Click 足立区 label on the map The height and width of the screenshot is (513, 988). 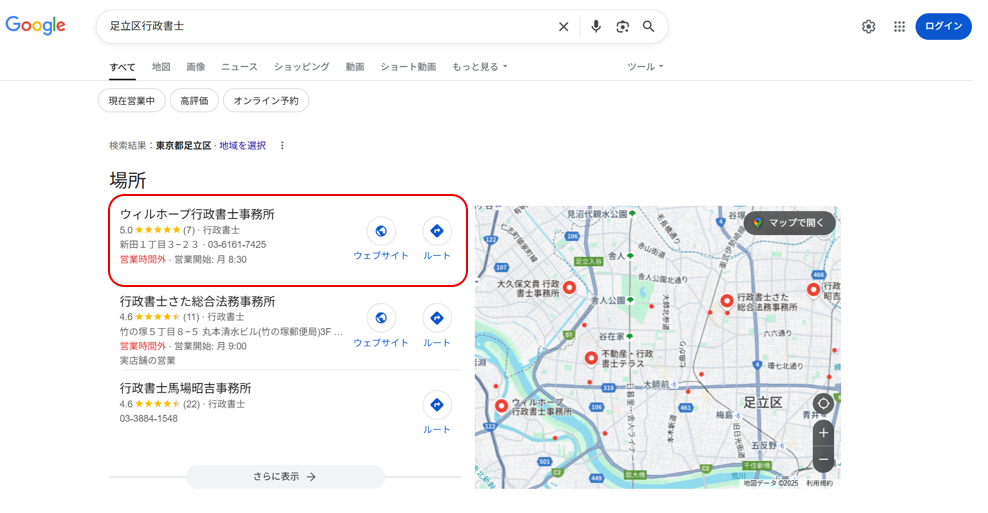tap(762, 403)
